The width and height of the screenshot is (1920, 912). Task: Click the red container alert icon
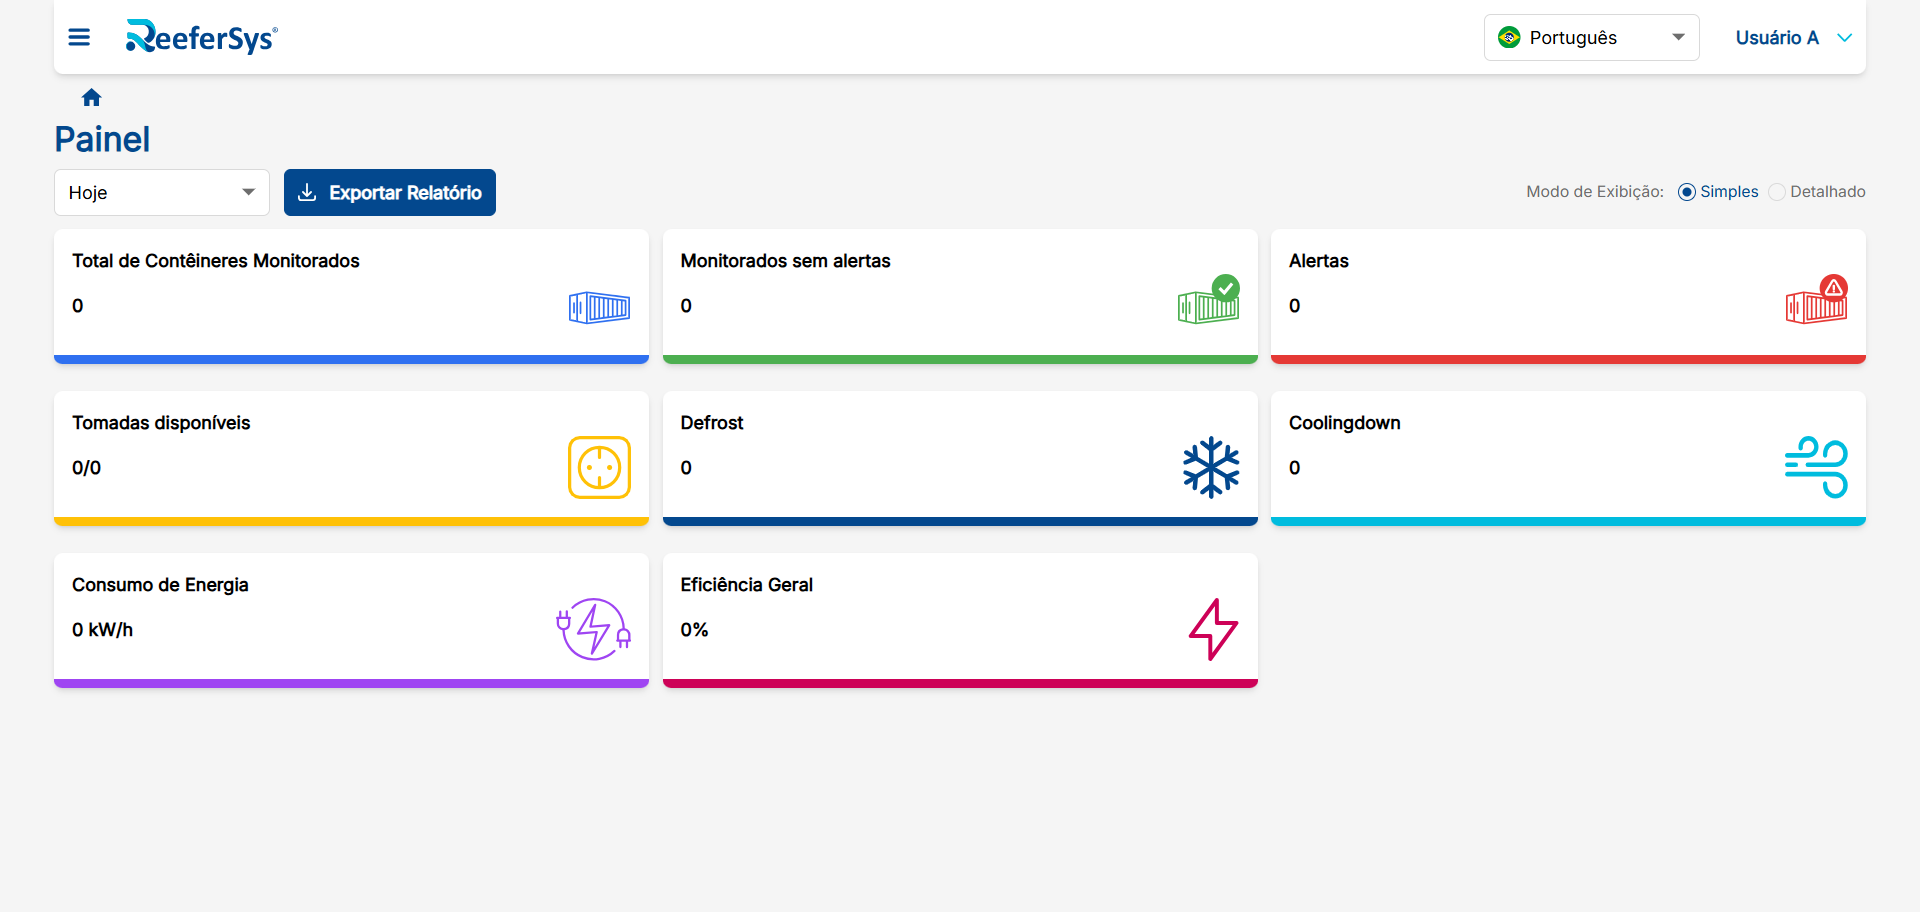(1816, 299)
